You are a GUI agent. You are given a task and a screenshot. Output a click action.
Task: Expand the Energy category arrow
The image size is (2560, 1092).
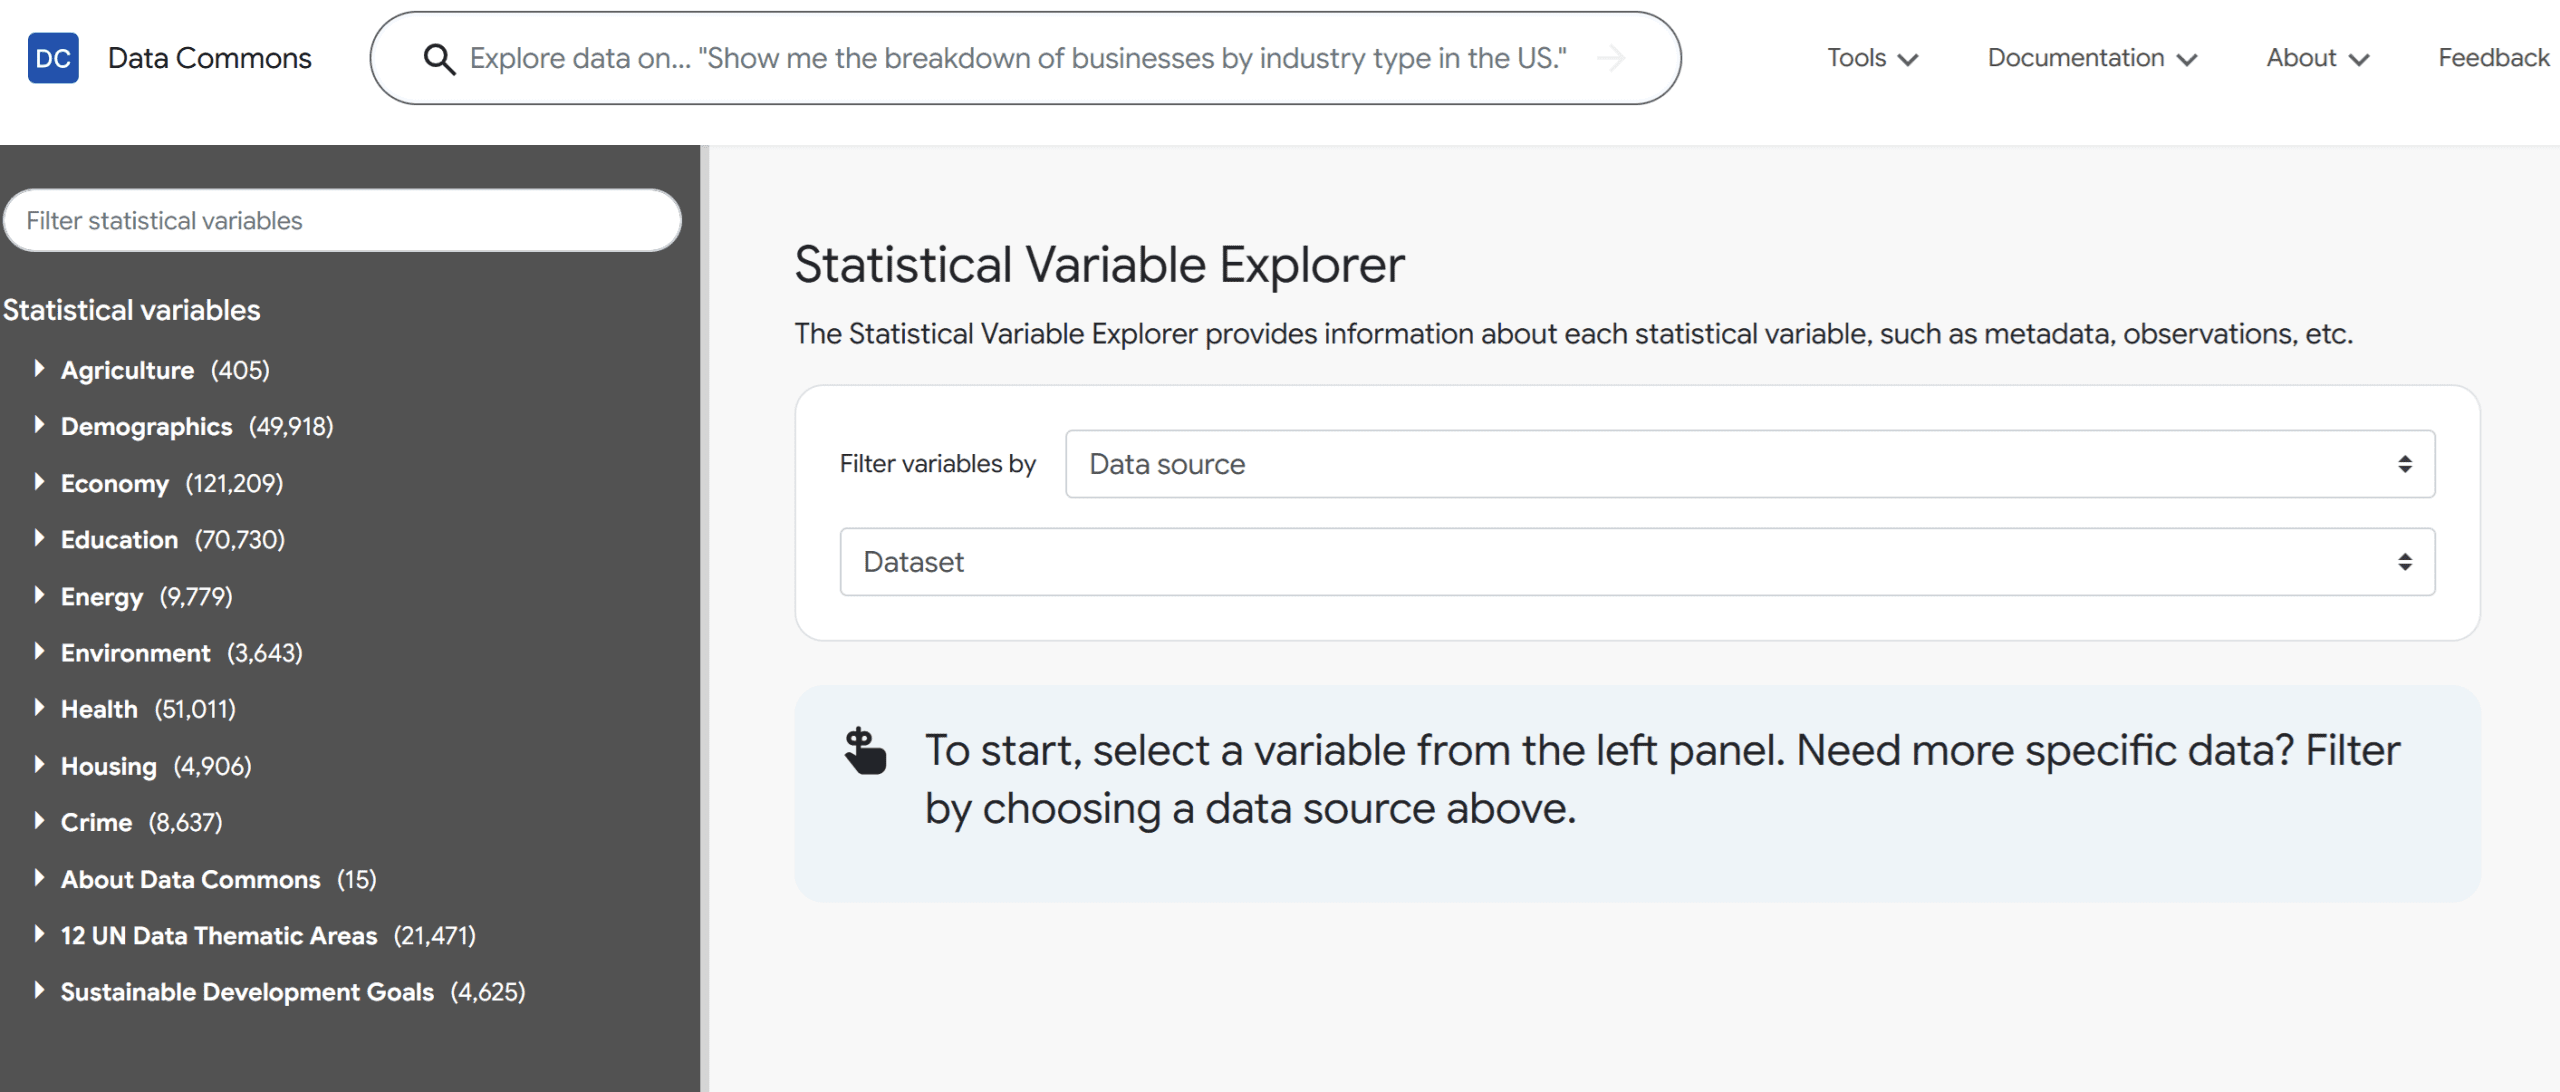point(39,595)
